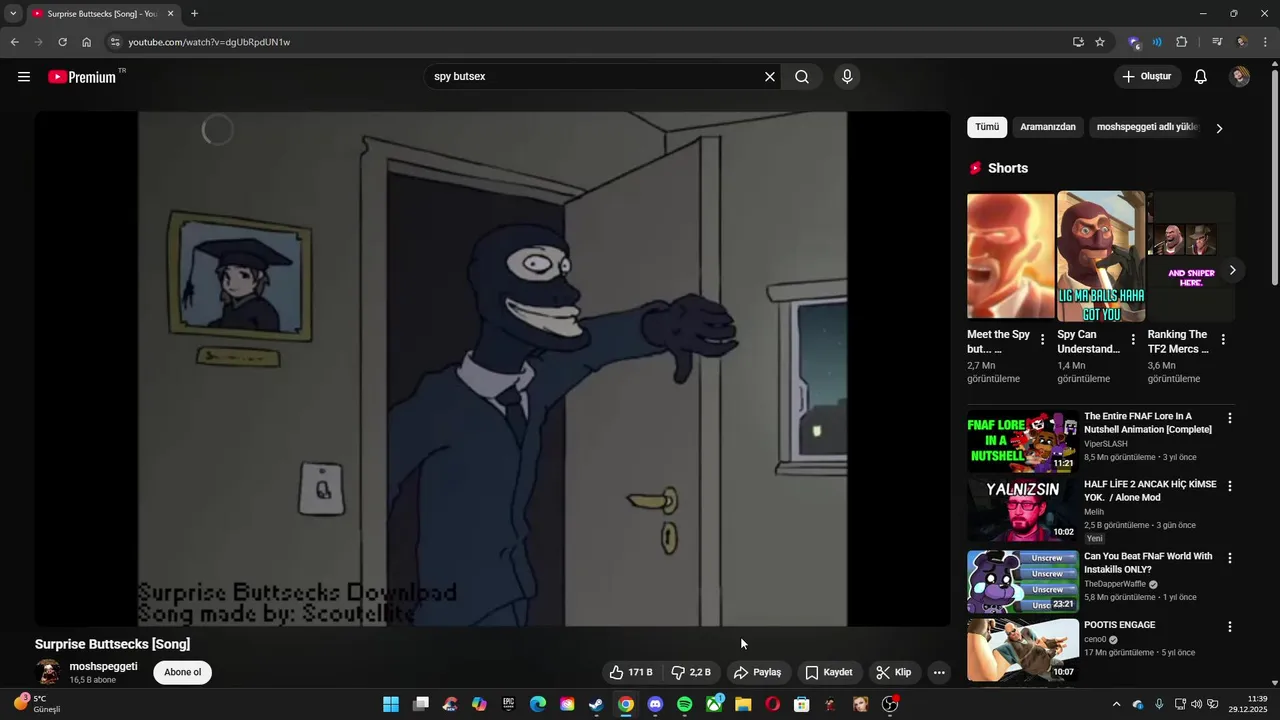The width and height of the screenshot is (1280, 720).
Task: Run search with the magnifier button
Action: [x=802, y=77]
